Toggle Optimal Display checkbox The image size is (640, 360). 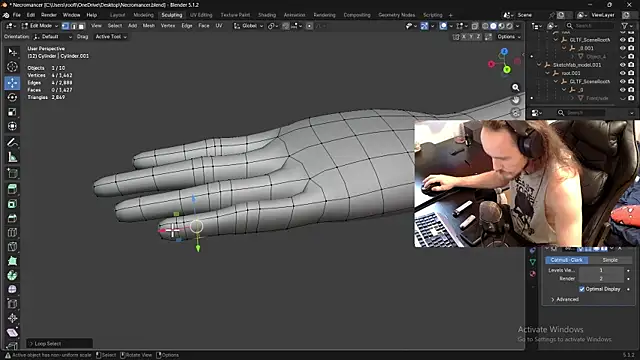[582, 289]
